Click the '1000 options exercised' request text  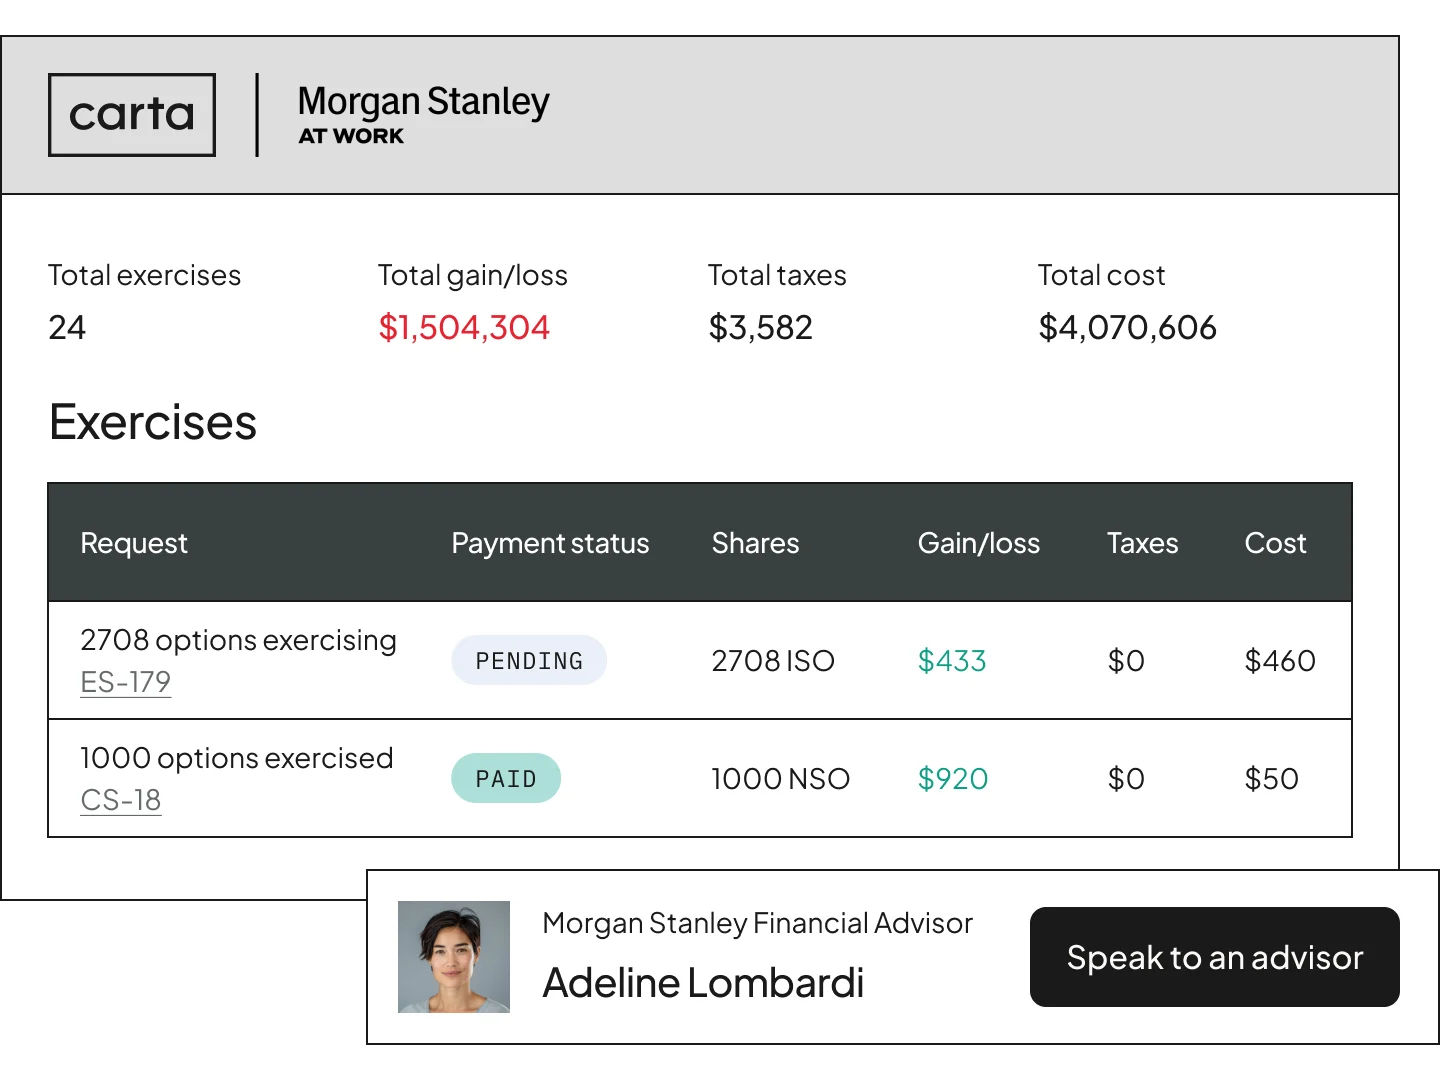click(x=237, y=758)
